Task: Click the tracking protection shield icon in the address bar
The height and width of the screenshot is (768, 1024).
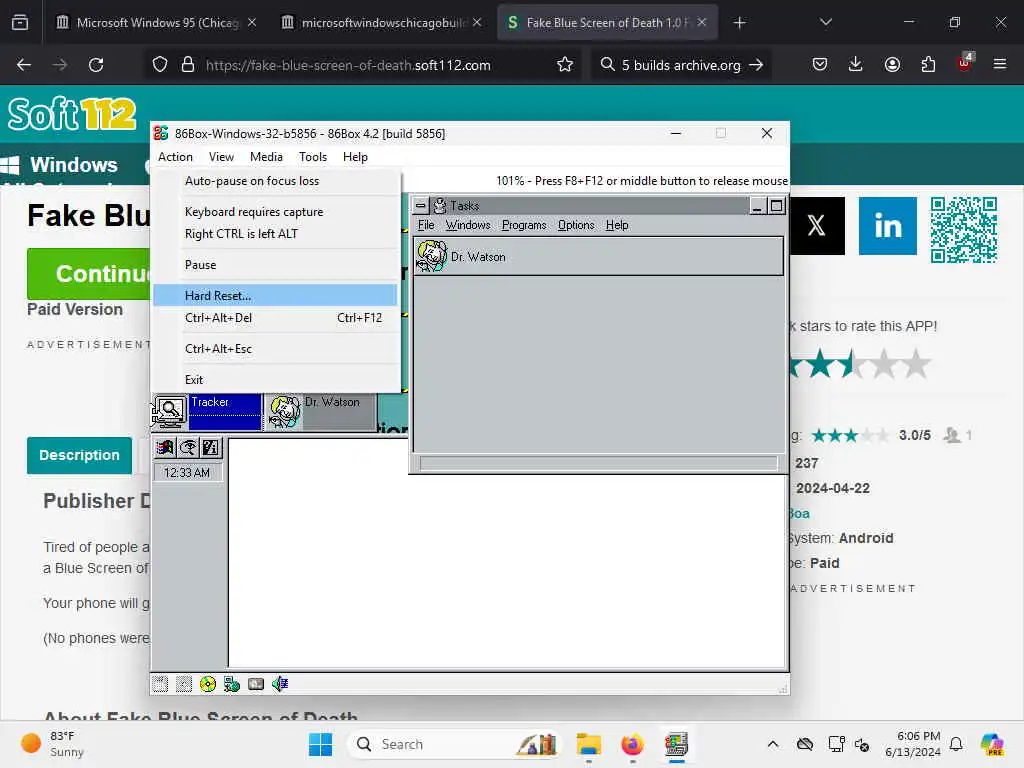Action: tap(160, 65)
